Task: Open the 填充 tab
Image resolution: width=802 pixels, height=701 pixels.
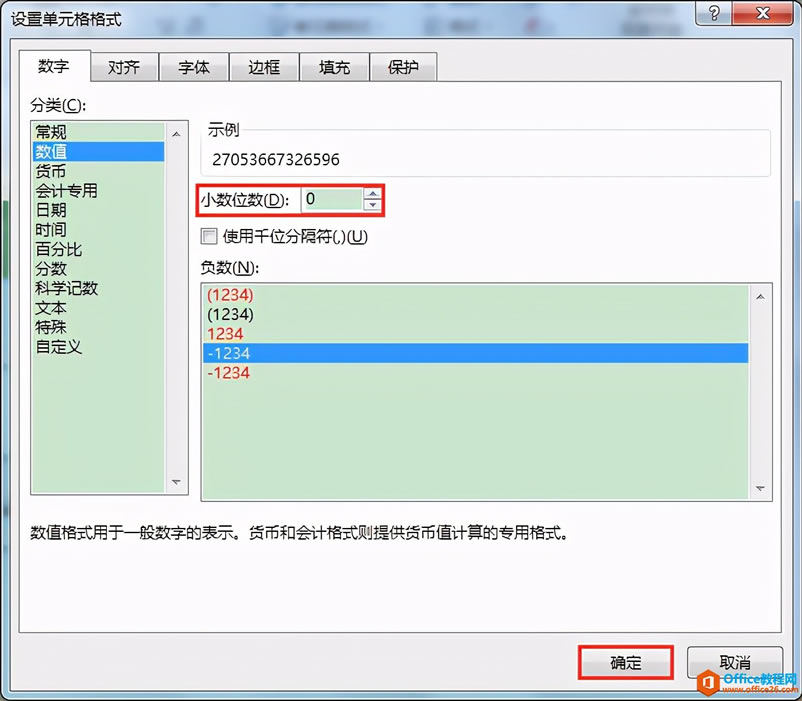Action: [x=334, y=67]
